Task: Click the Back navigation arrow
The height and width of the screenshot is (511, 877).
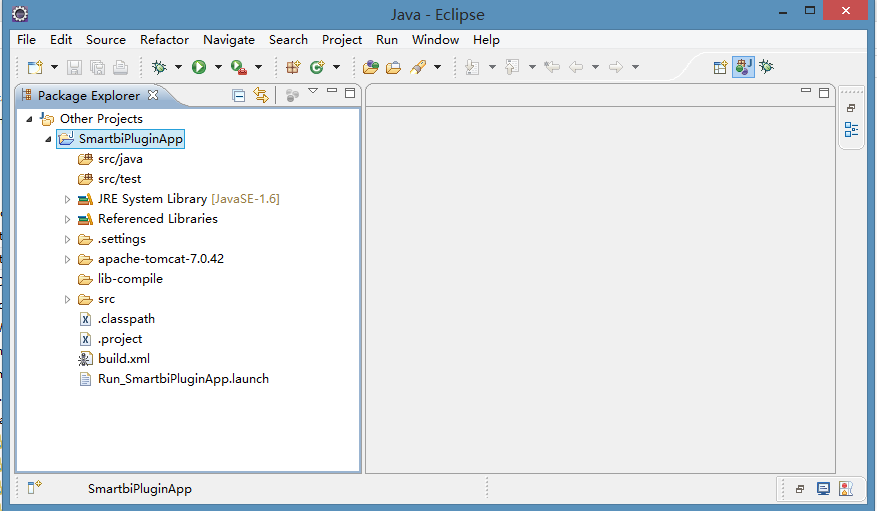Action: pyautogui.click(x=576, y=67)
